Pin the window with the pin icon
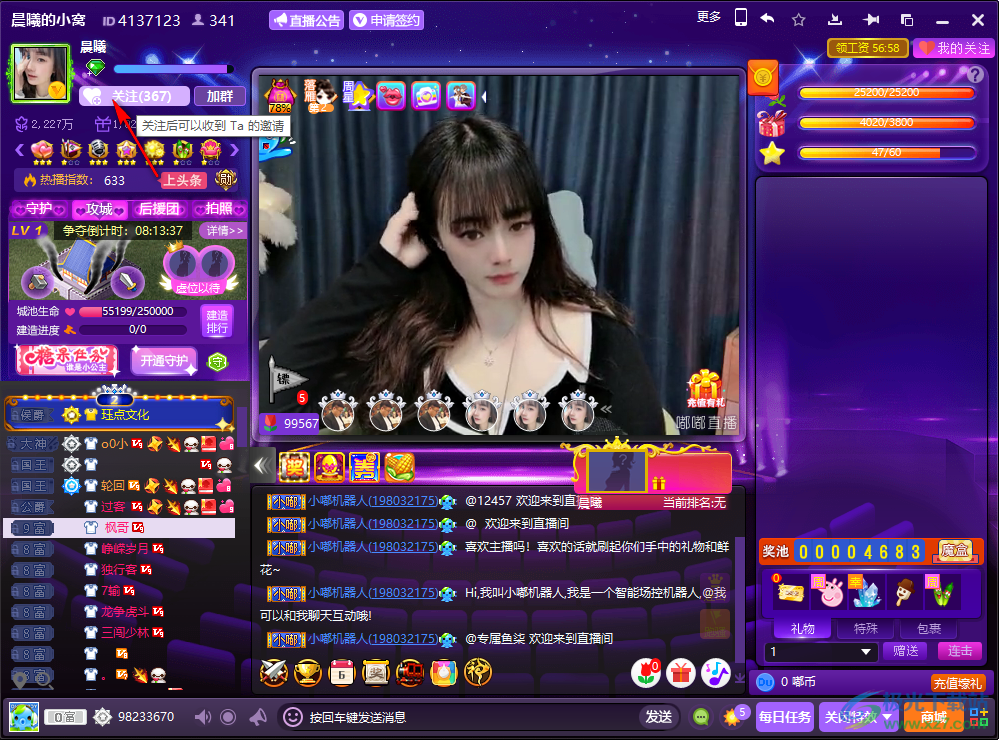 pos(871,20)
